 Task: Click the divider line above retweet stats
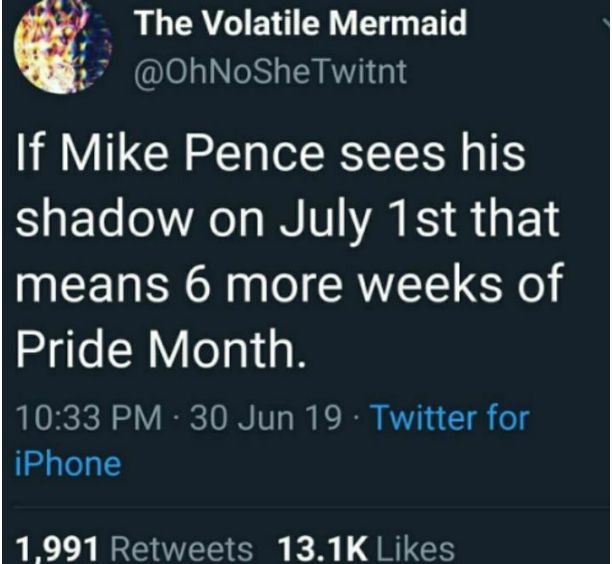coord(308,507)
